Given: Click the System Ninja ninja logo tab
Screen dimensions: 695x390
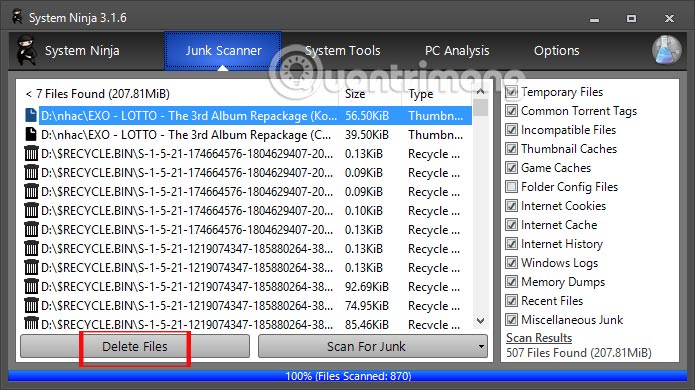Looking at the screenshot, I should pyautogui.click(x=27, y=51).
